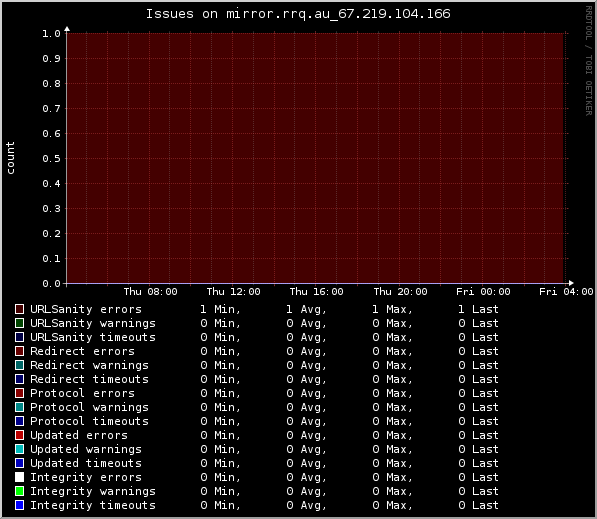Click the Updated warnings cyan swatch
The width and height of the screenshot is (597, 519).
19,449
